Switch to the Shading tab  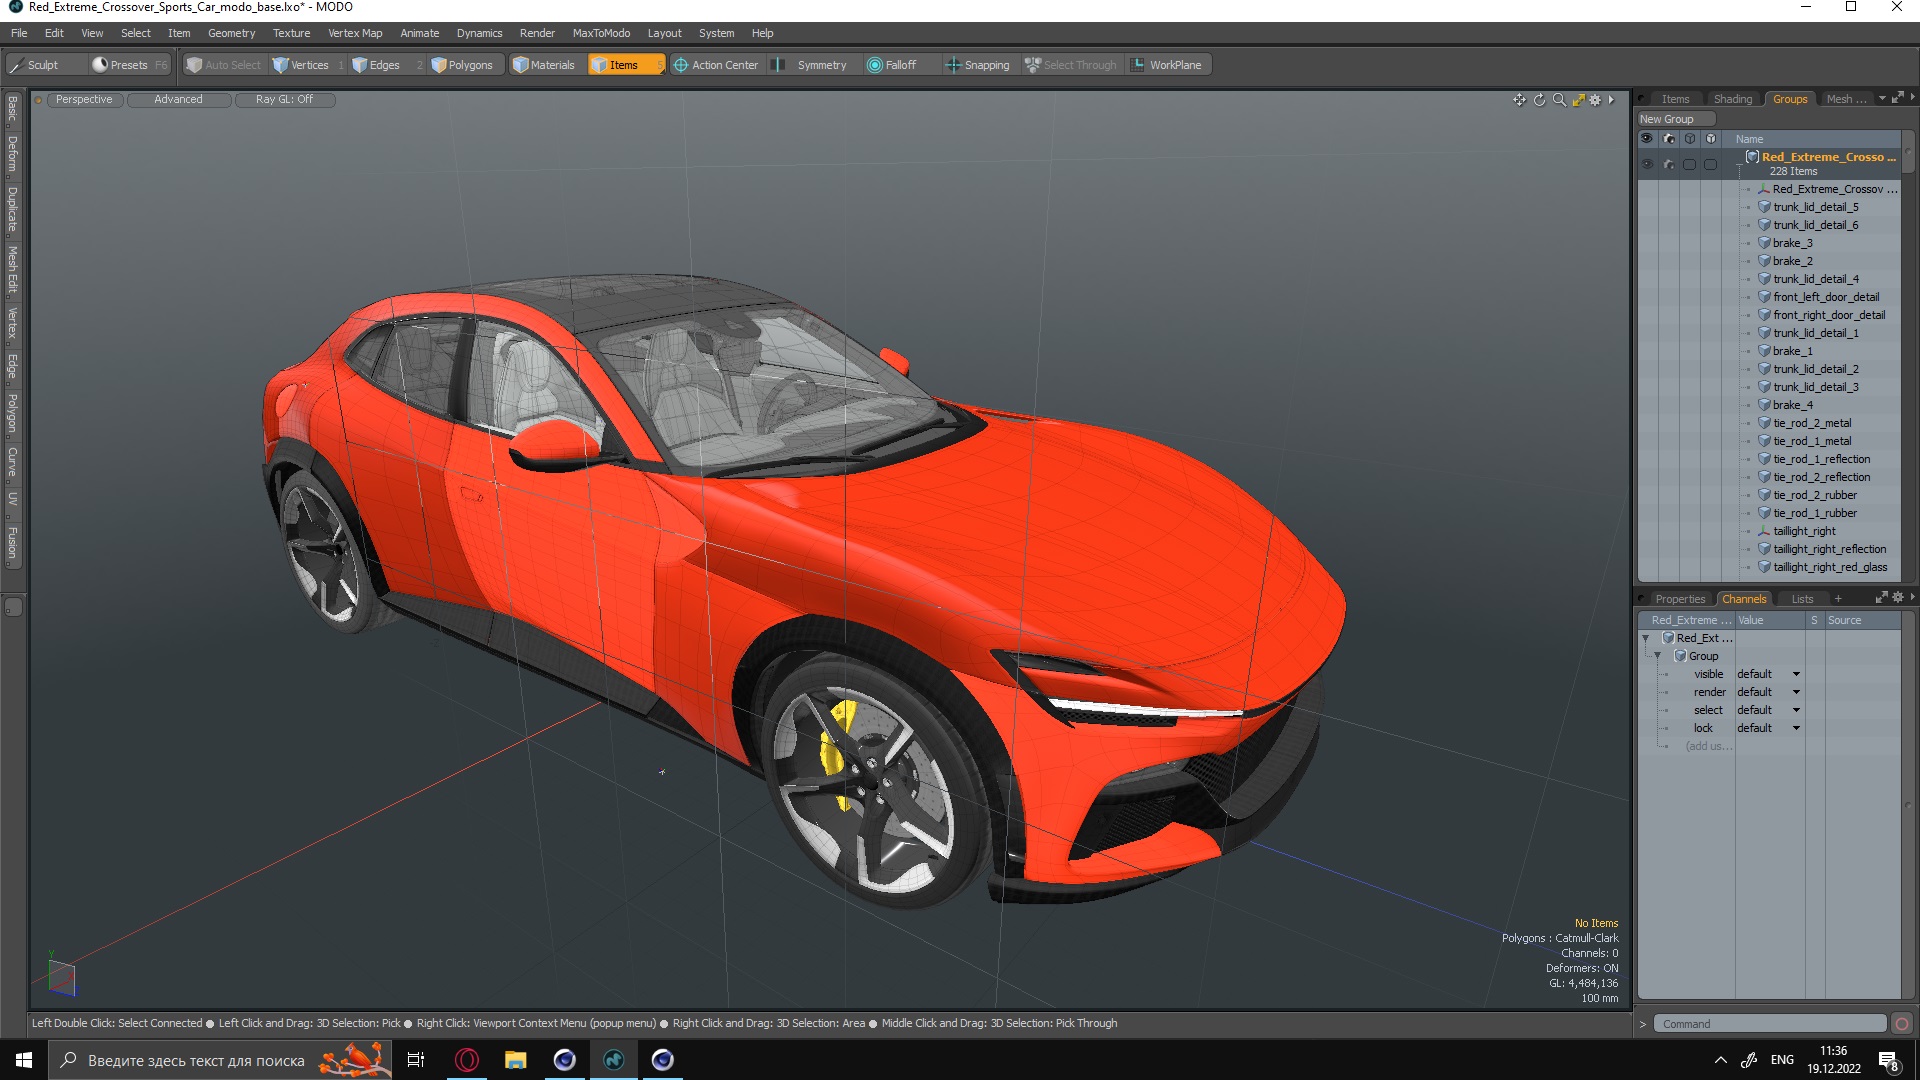(1732, 99)
